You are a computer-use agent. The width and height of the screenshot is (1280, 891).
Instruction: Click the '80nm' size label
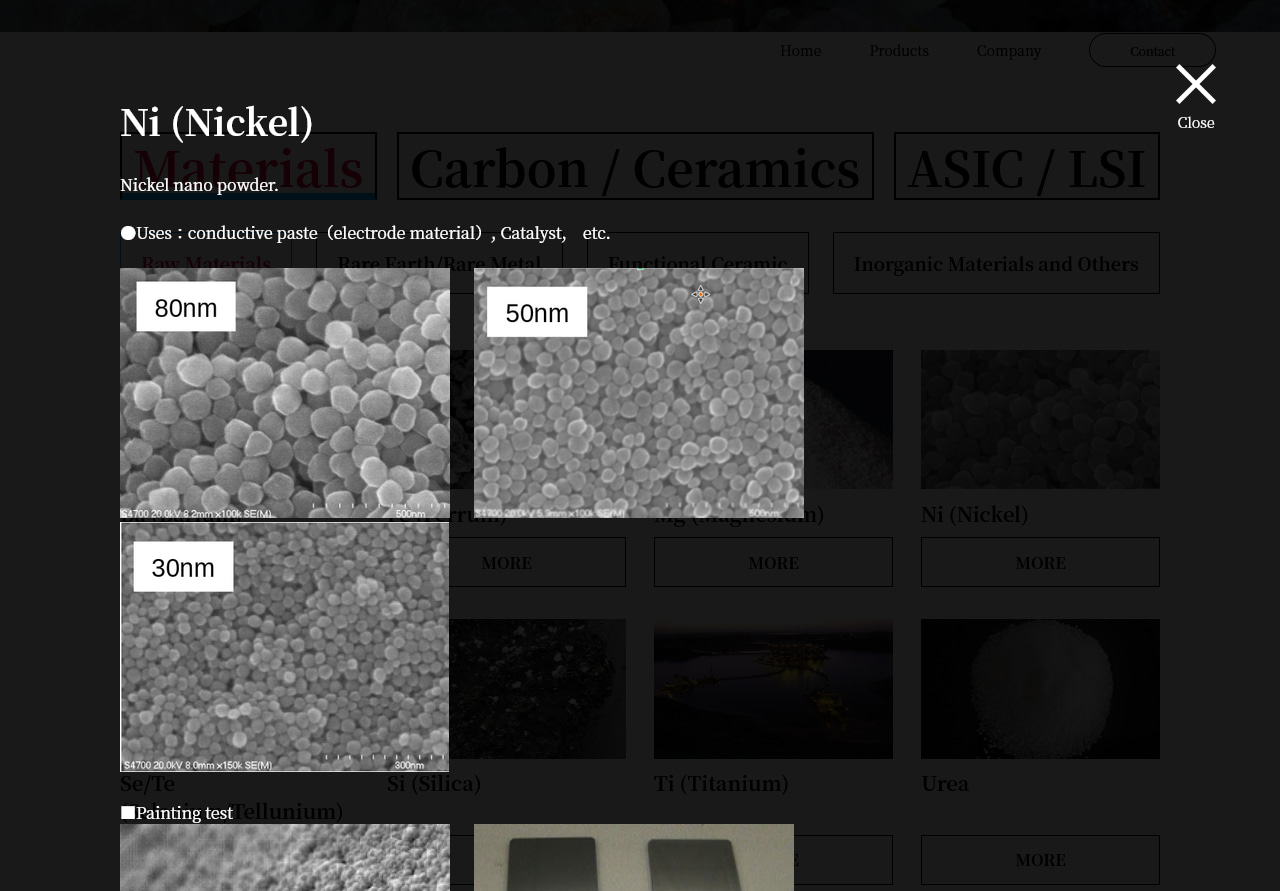[186, 307]
